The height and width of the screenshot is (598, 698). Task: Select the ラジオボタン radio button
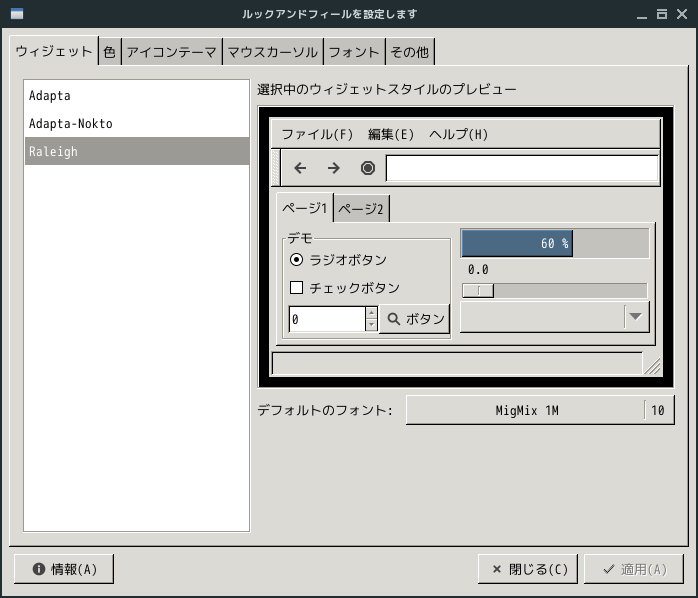point(296,260)
